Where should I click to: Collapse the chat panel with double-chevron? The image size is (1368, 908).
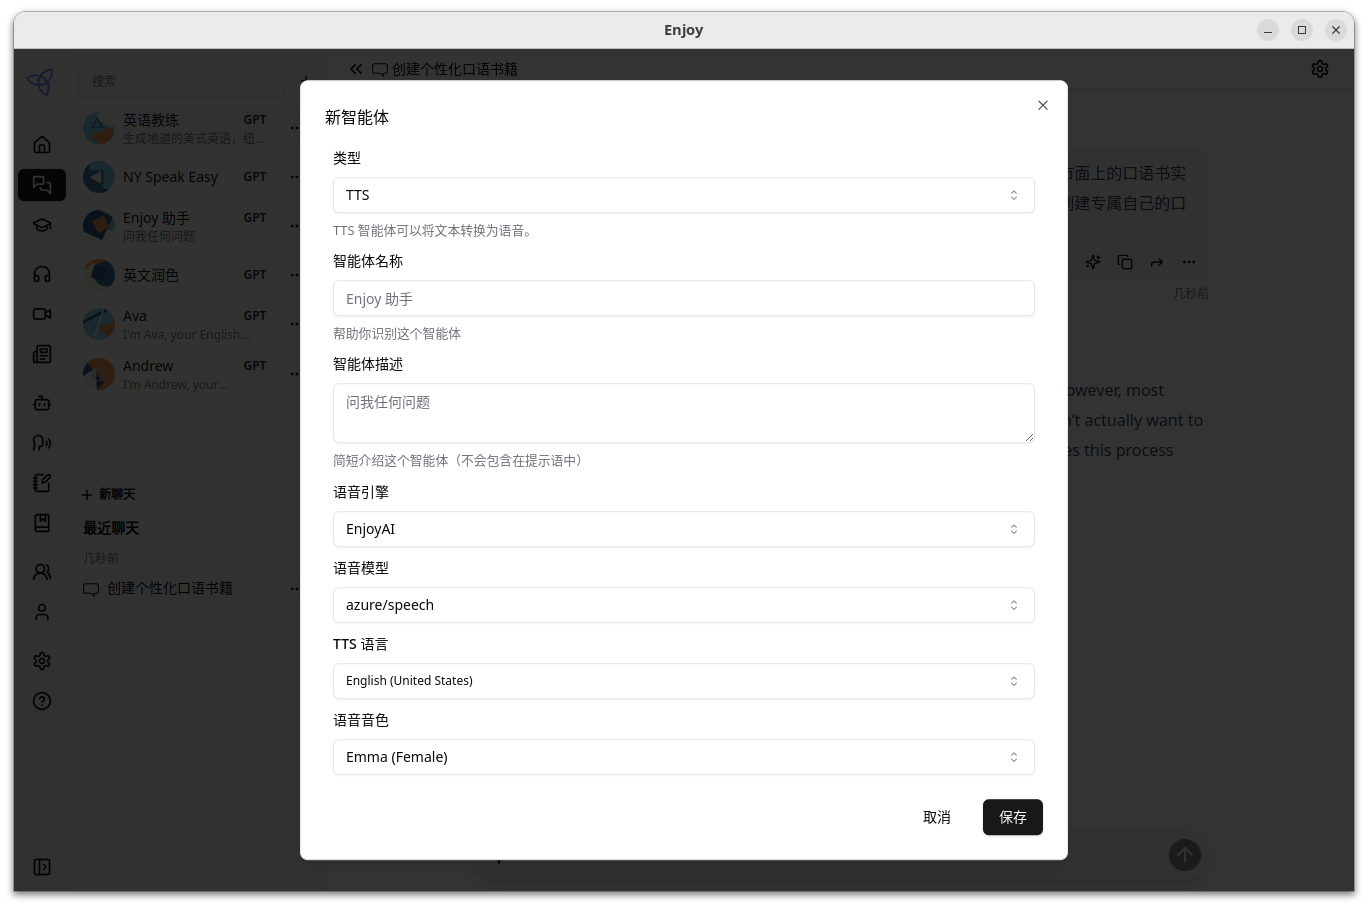point(355,69)
